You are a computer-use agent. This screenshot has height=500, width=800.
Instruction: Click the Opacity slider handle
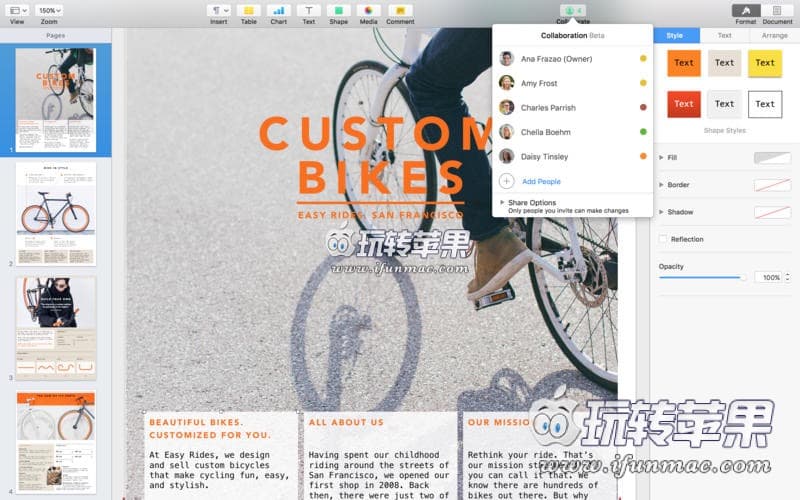[x=743, y=277]
